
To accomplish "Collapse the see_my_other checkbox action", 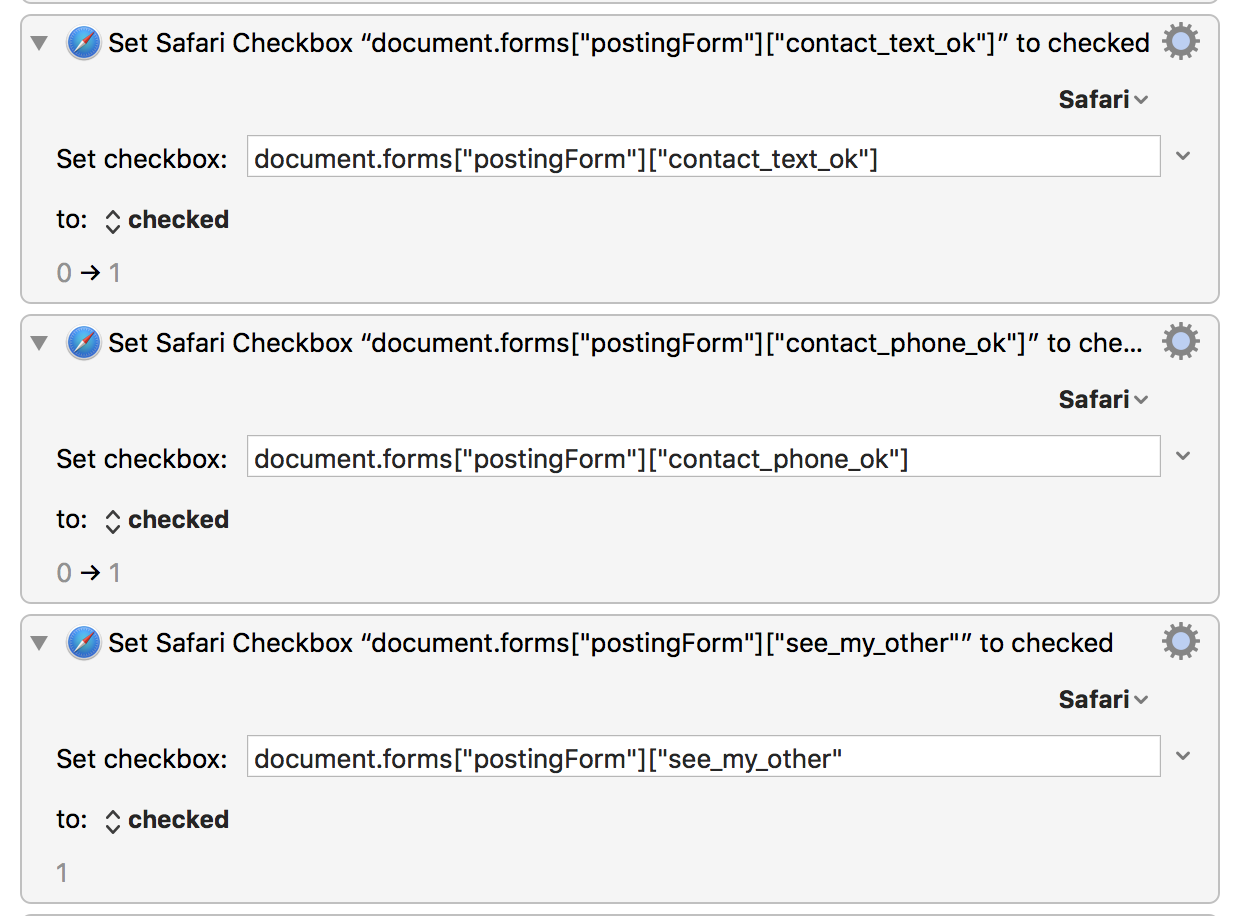I will (x=39, y=643).
